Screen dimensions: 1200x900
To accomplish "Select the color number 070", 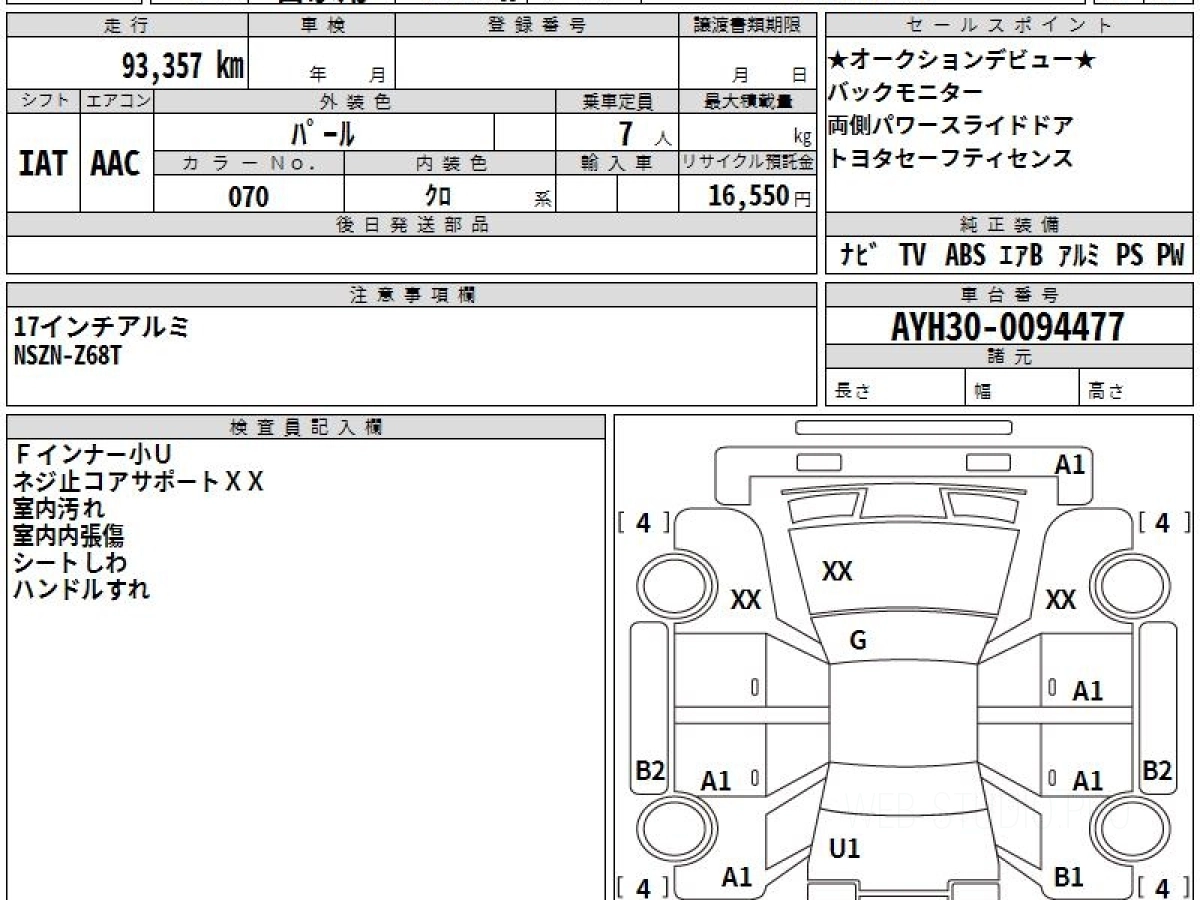I will coord(249,196).
